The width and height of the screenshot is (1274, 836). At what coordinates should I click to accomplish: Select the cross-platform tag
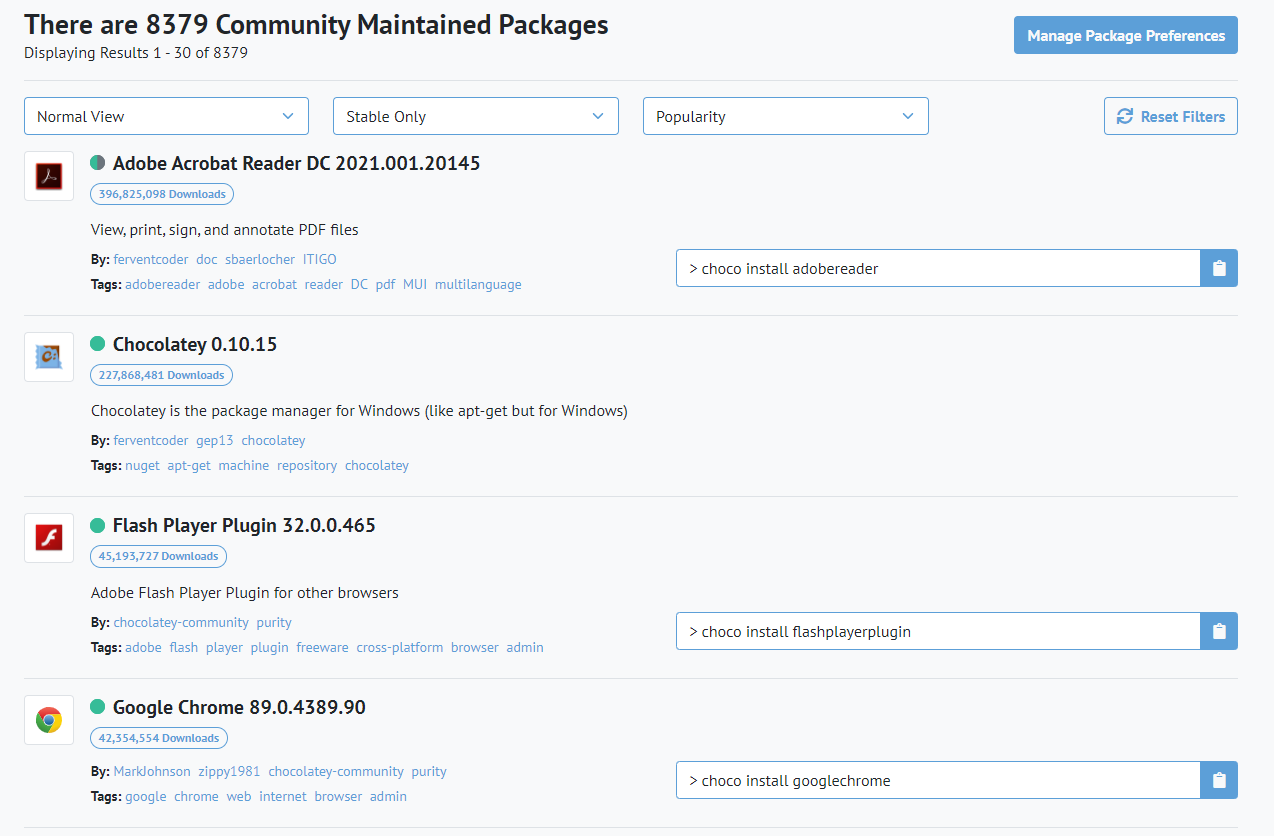(x=400, y=647)
